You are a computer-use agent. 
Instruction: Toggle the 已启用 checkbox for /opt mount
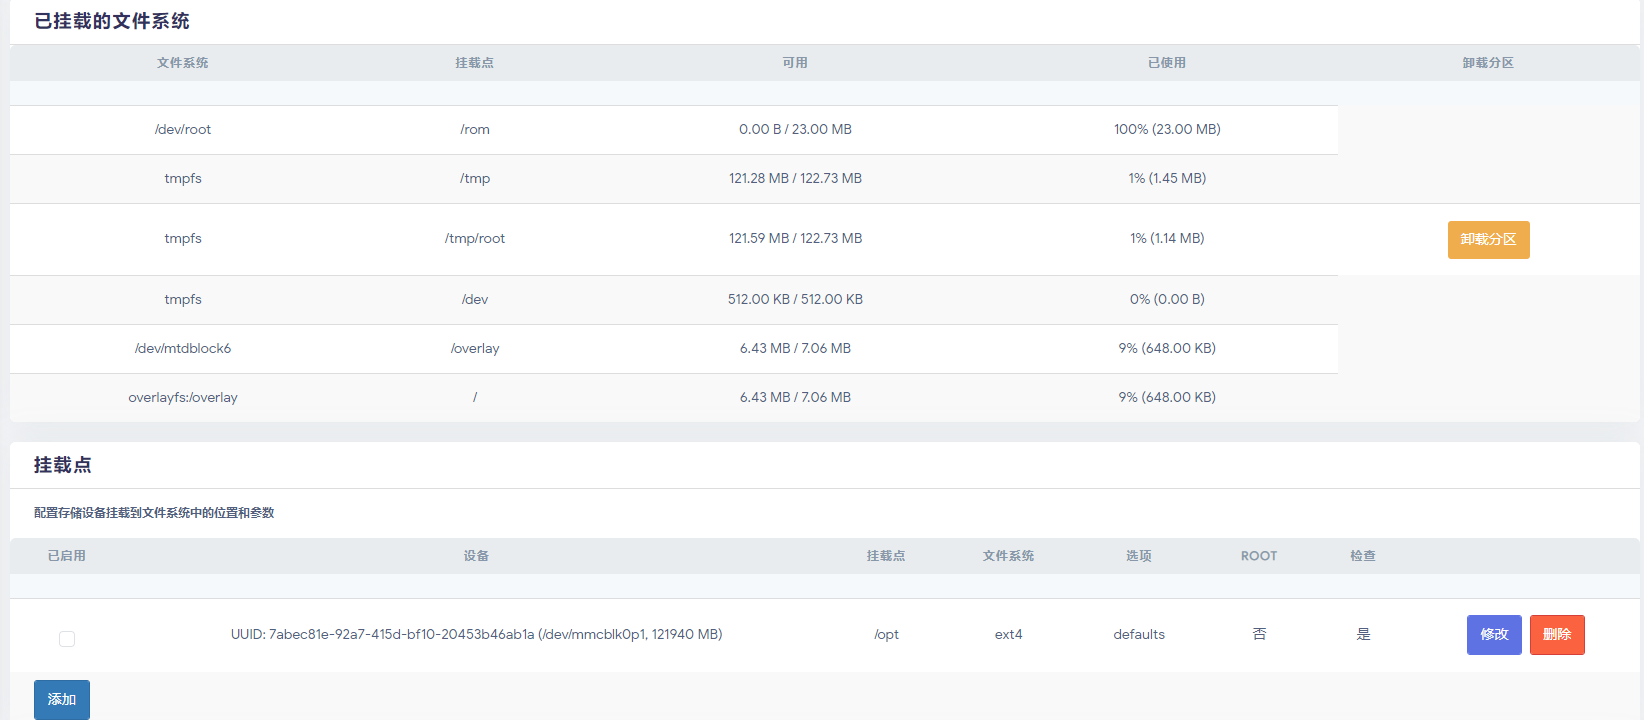(67, 639)
